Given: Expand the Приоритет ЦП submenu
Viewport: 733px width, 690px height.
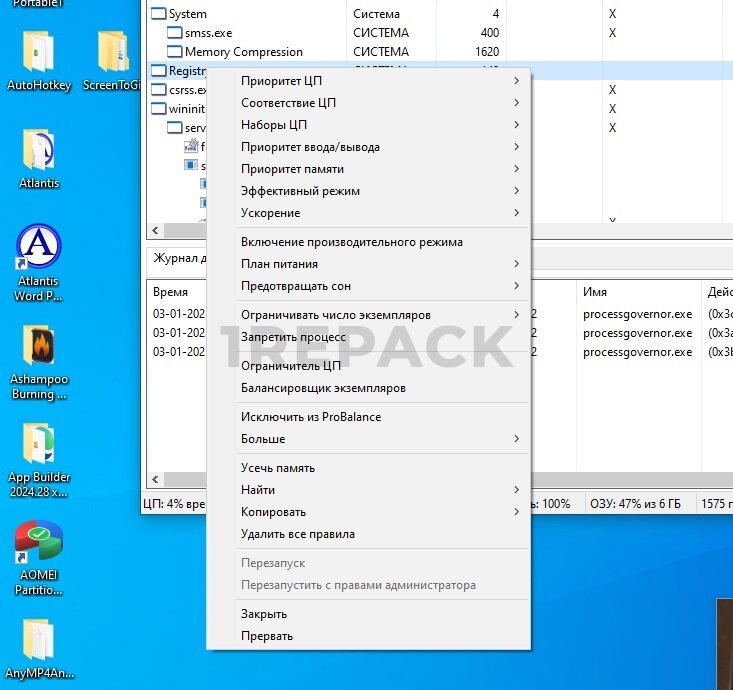Looking at the screenshot, I should (281, 81).
